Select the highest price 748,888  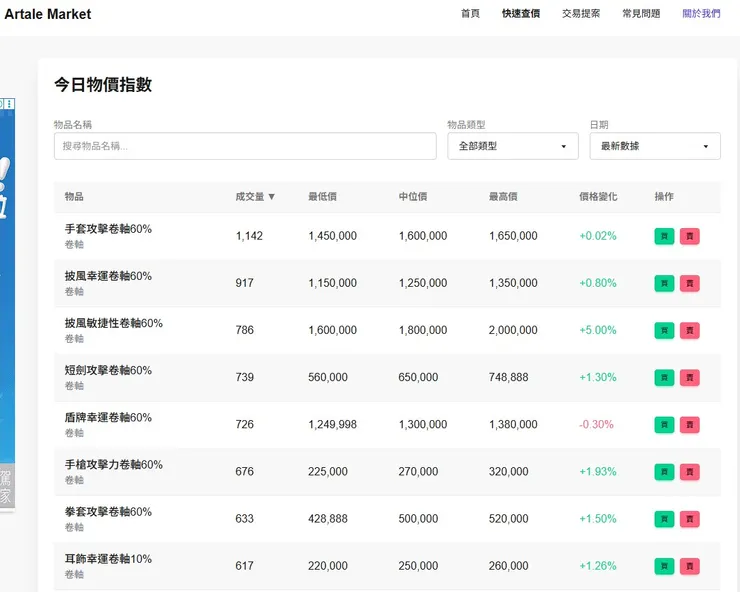[509, 377]
